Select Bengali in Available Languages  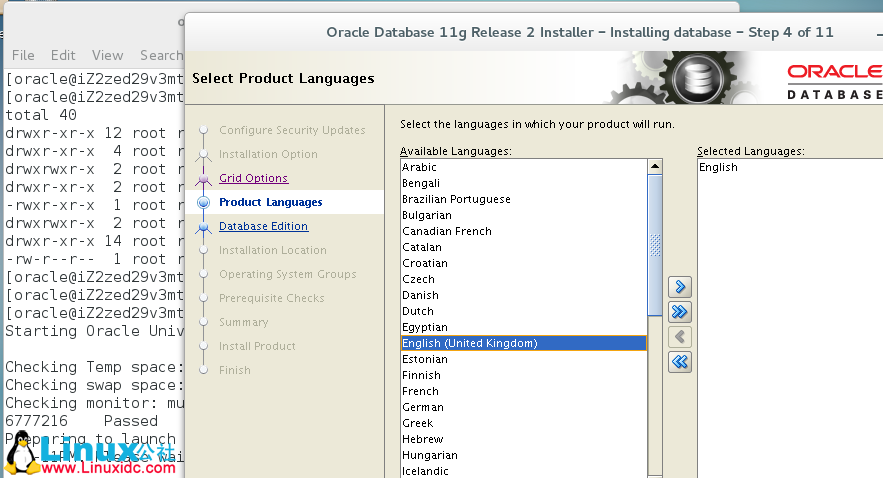pos(524,183)
